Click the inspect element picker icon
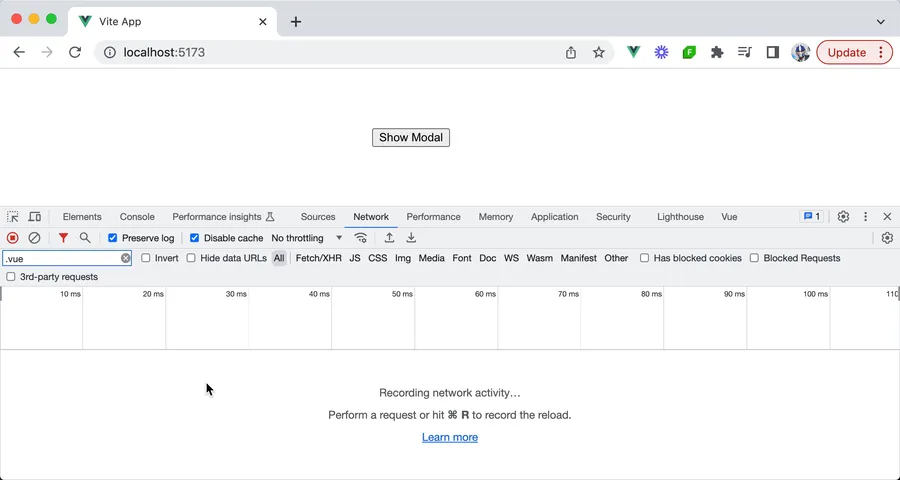The height and width of the screenshot is (480, 900). tap(13, 217)
